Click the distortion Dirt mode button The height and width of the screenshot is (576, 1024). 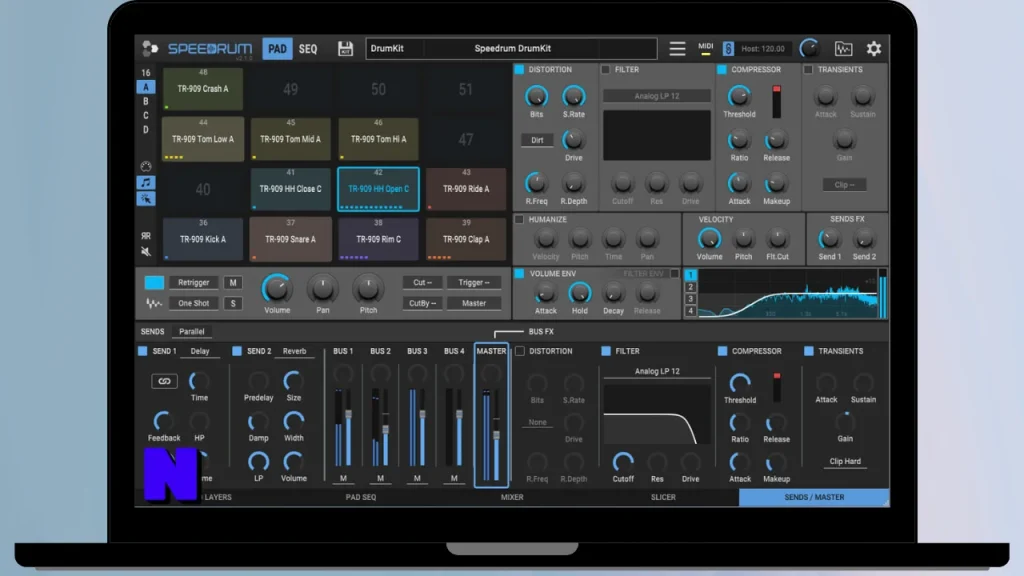click(537, 140)
